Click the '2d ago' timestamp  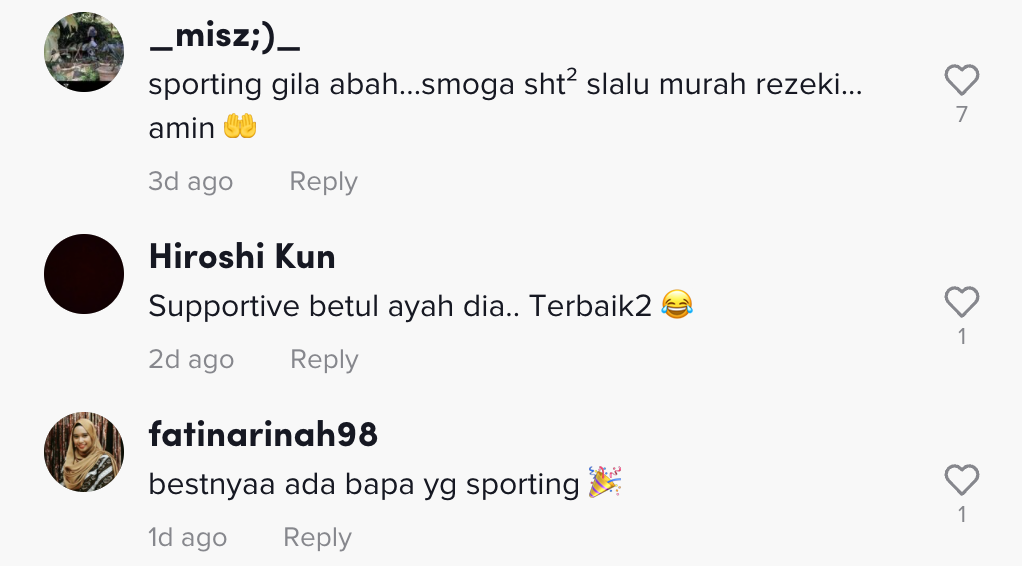point(191,359)
